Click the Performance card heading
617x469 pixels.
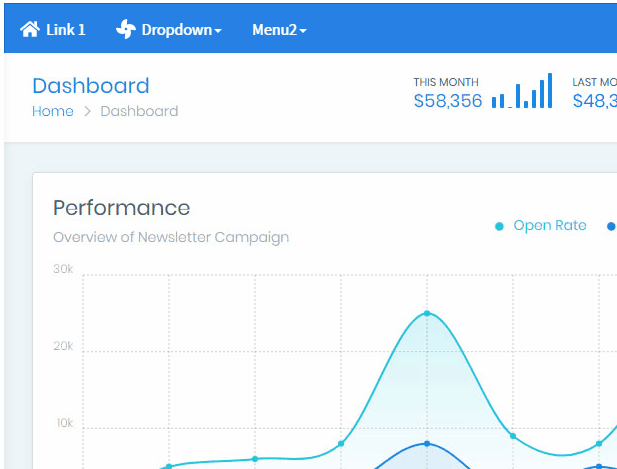pyautogui.click(x=122, y=208)
